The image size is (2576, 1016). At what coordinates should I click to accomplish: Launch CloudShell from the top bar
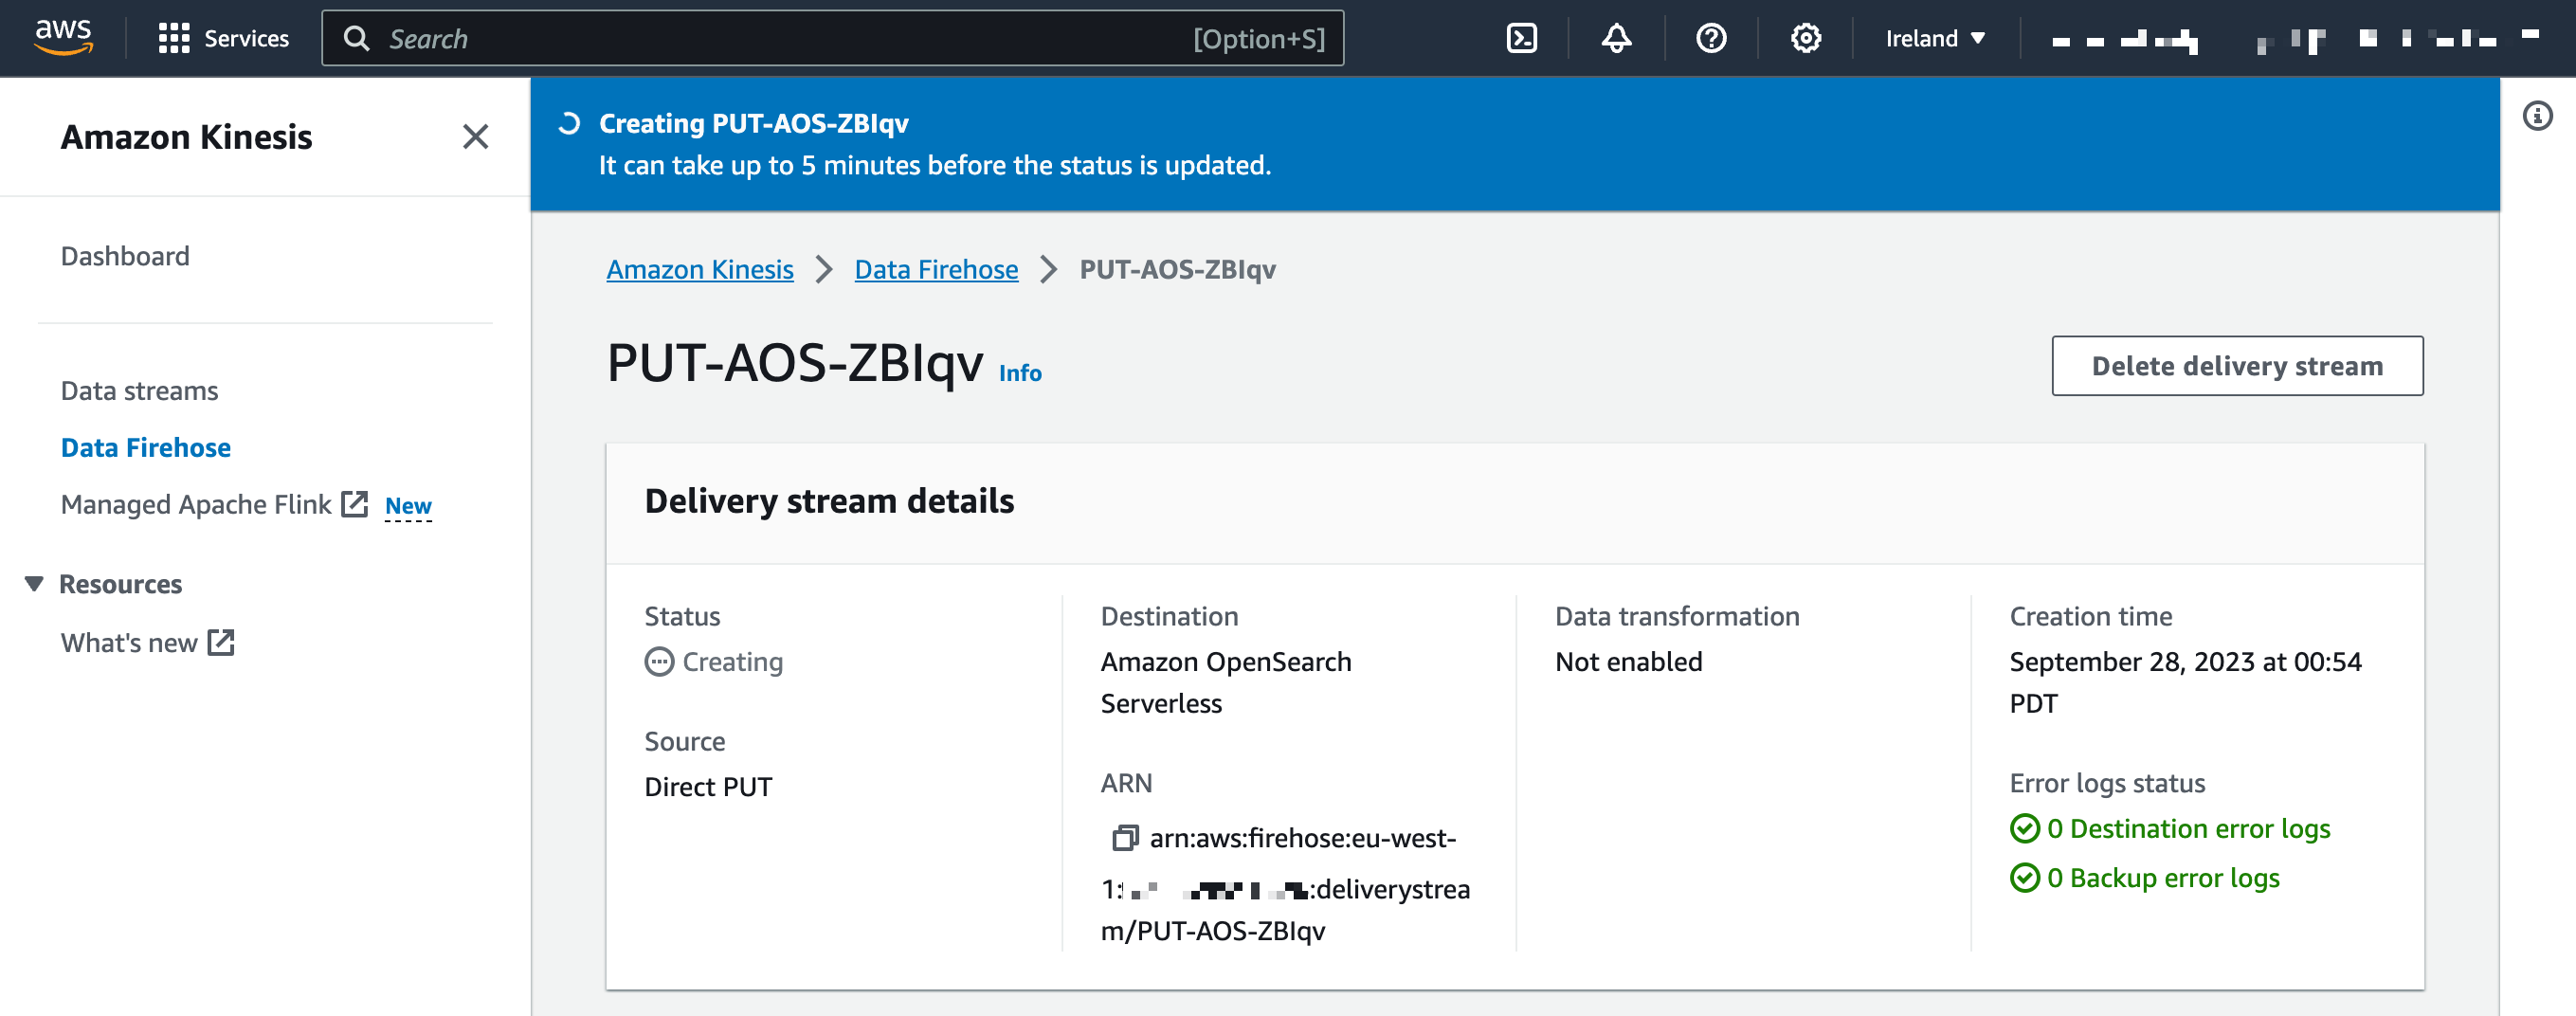(x=1521, y=38)
